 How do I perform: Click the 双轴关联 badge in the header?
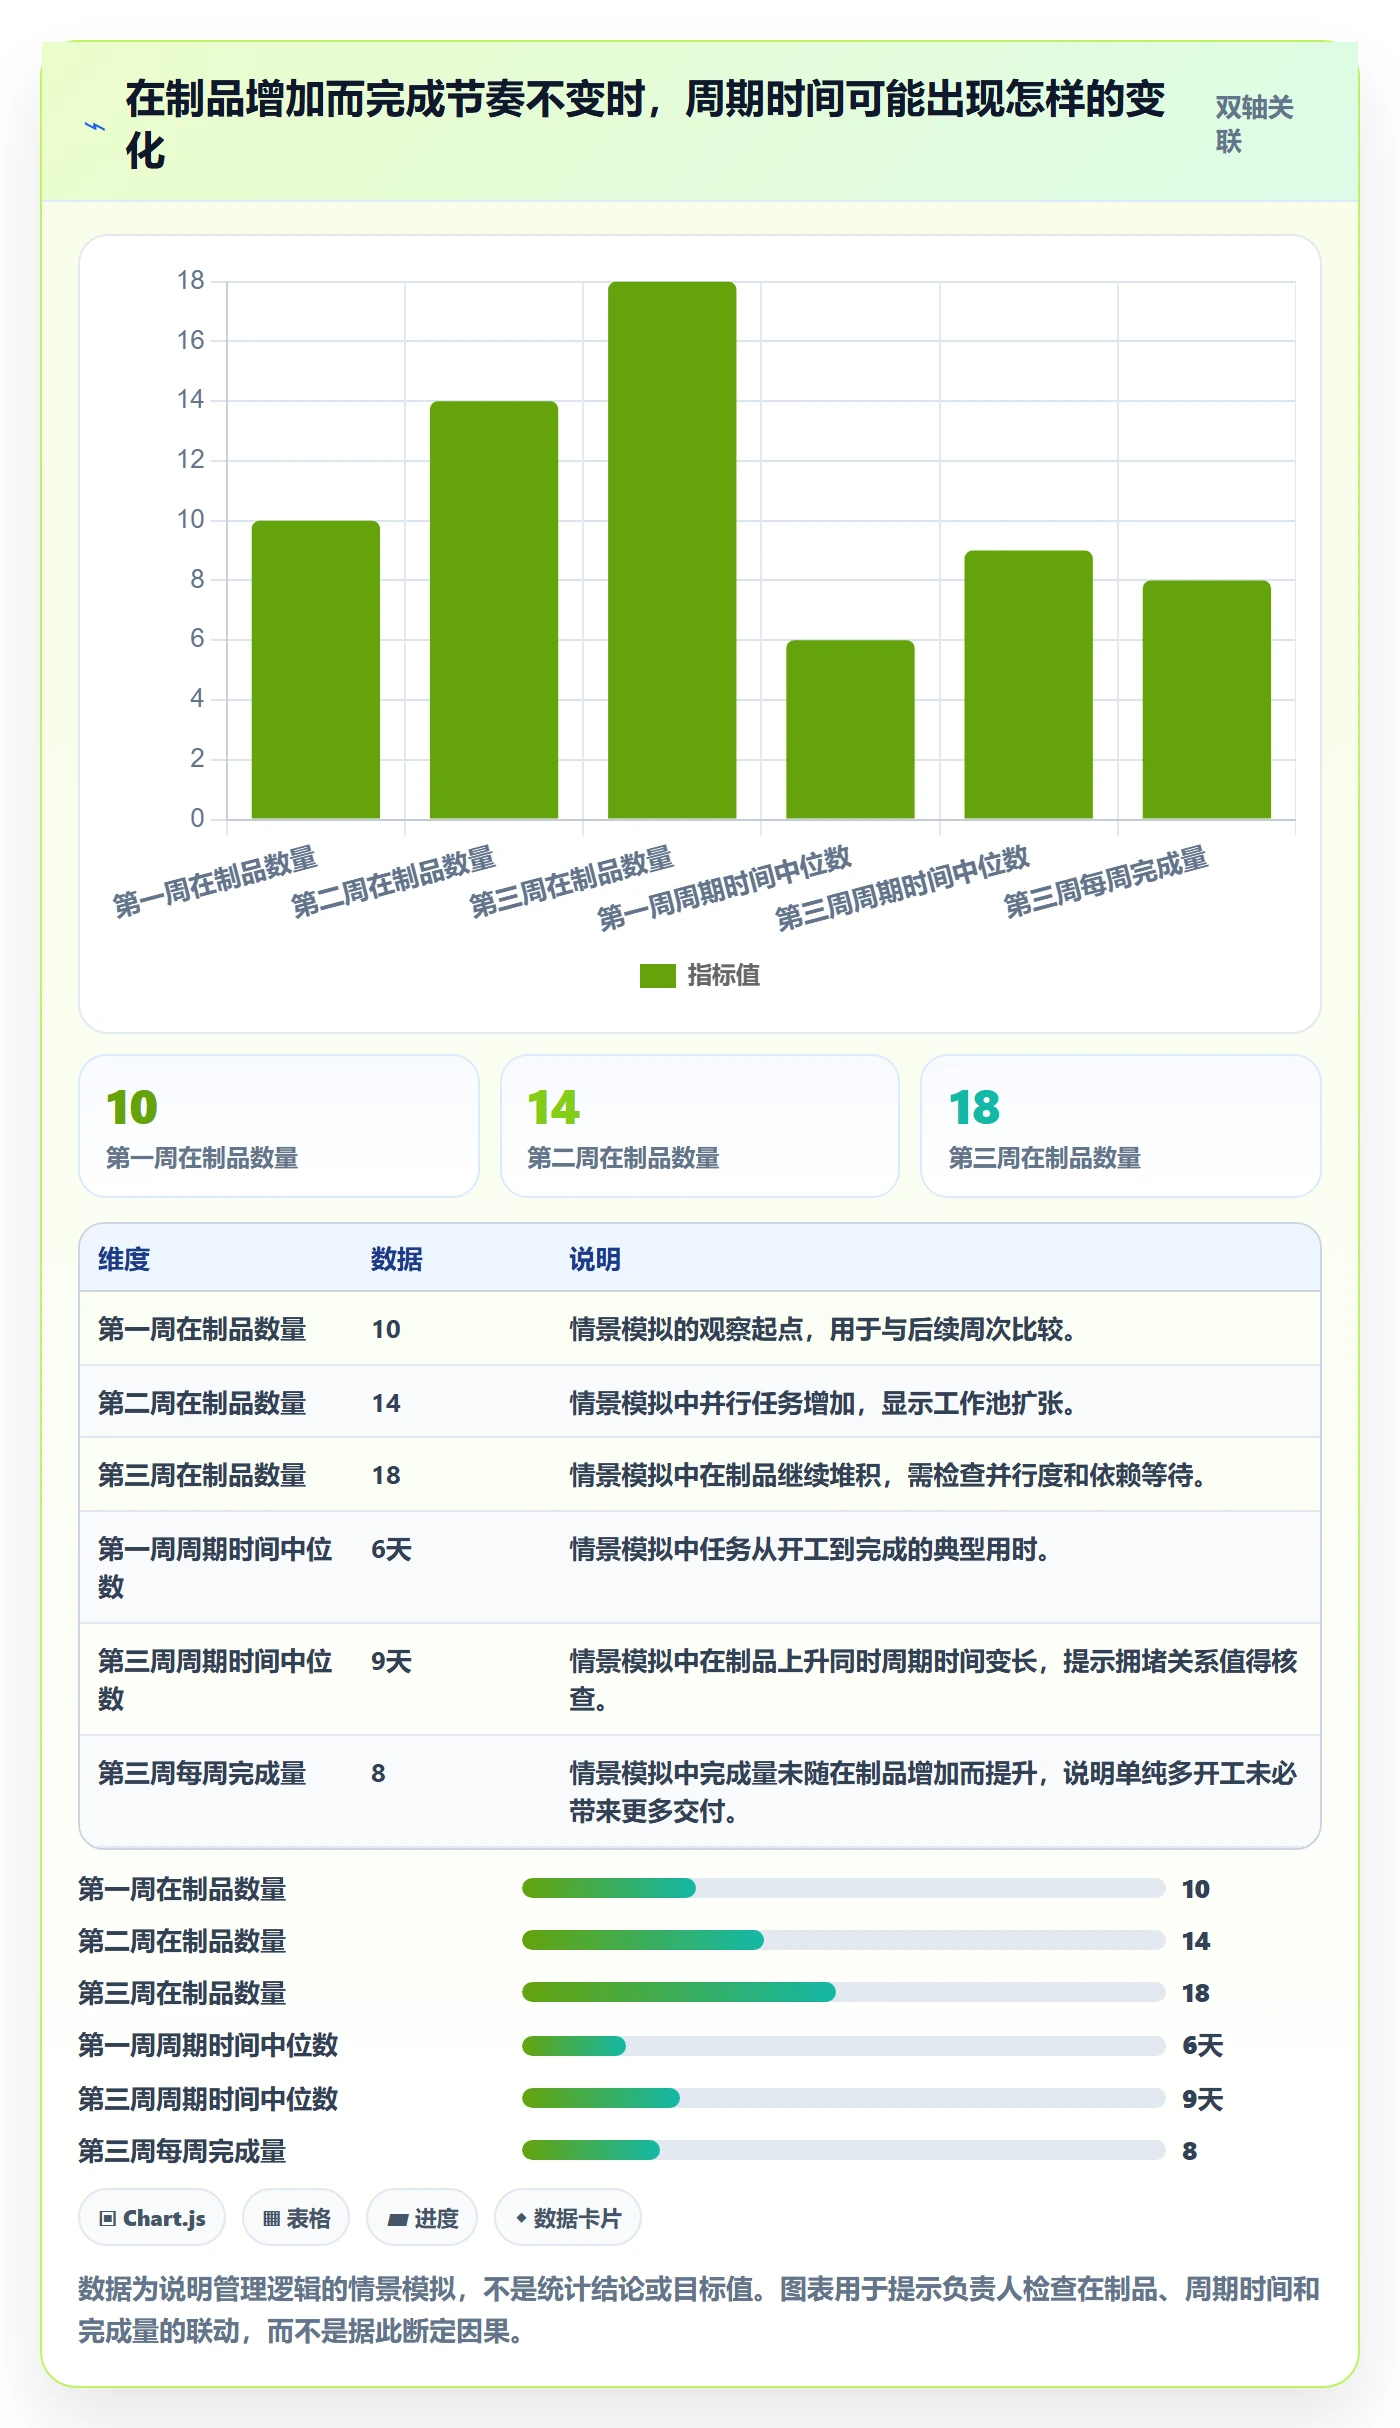1254,124
